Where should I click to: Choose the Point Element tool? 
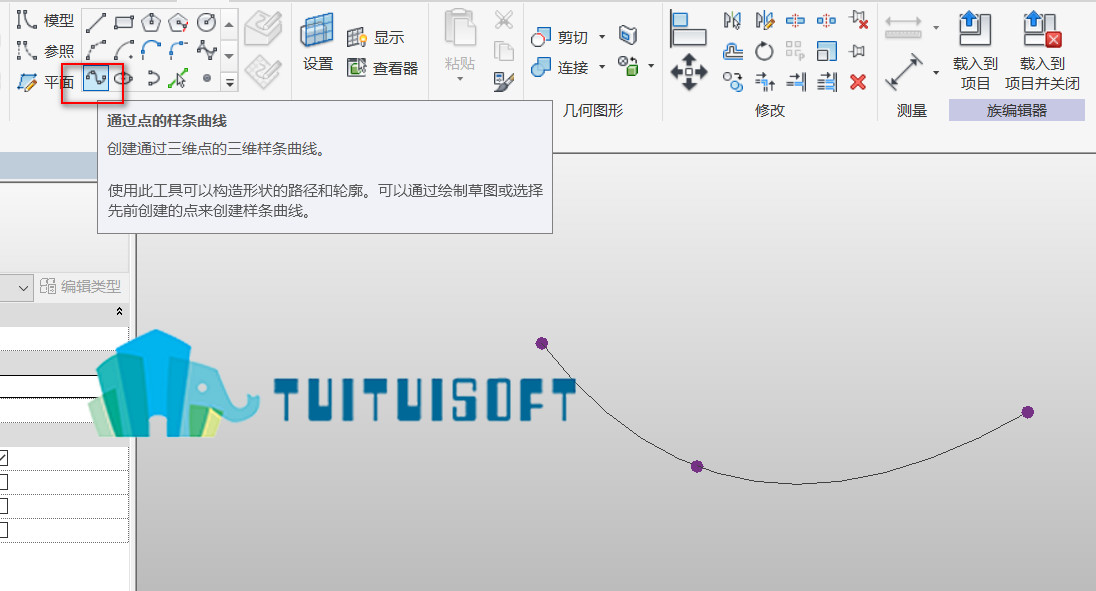pyautogui.click(x=206, y=78)
